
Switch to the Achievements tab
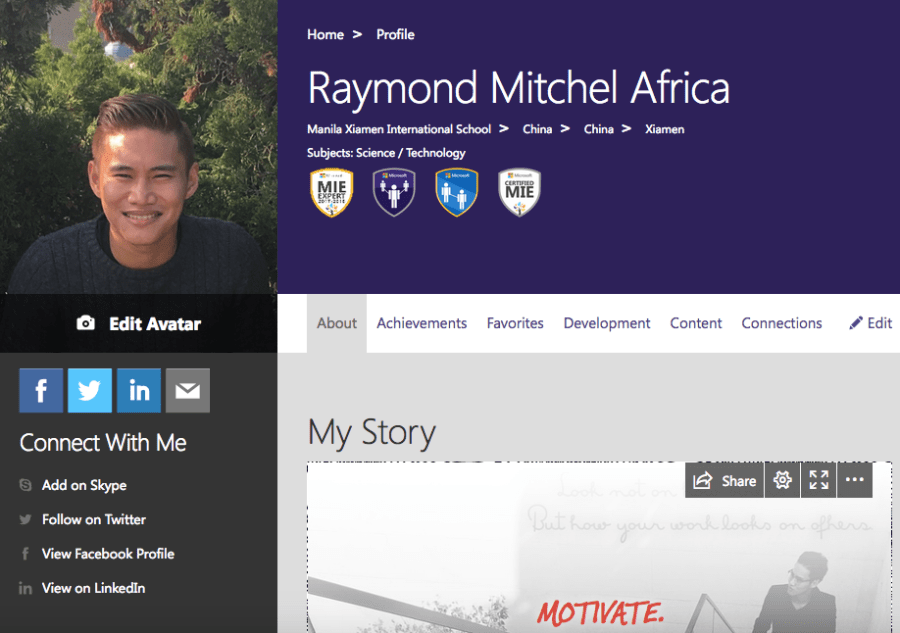point(422,323)
